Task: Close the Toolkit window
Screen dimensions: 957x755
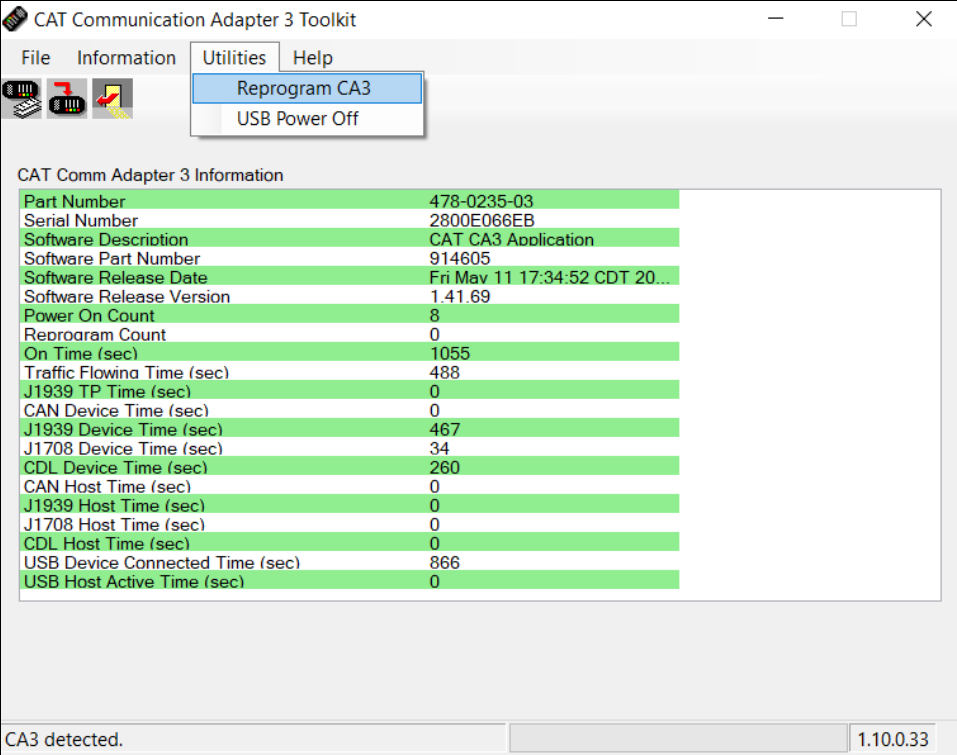Action: (x=924, y=19)
